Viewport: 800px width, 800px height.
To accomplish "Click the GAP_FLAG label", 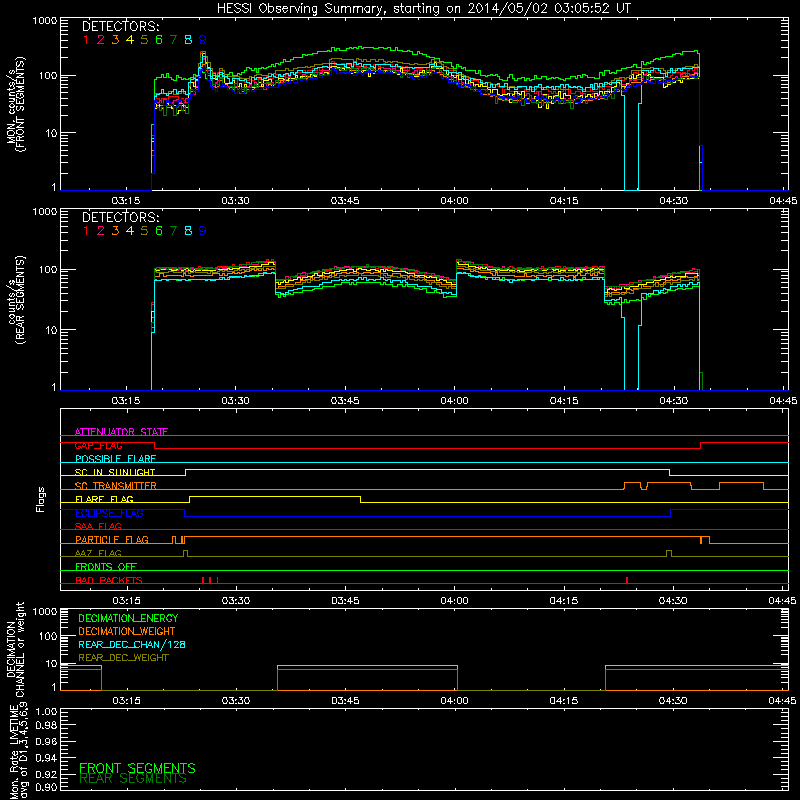I will (x=98, y=445).
